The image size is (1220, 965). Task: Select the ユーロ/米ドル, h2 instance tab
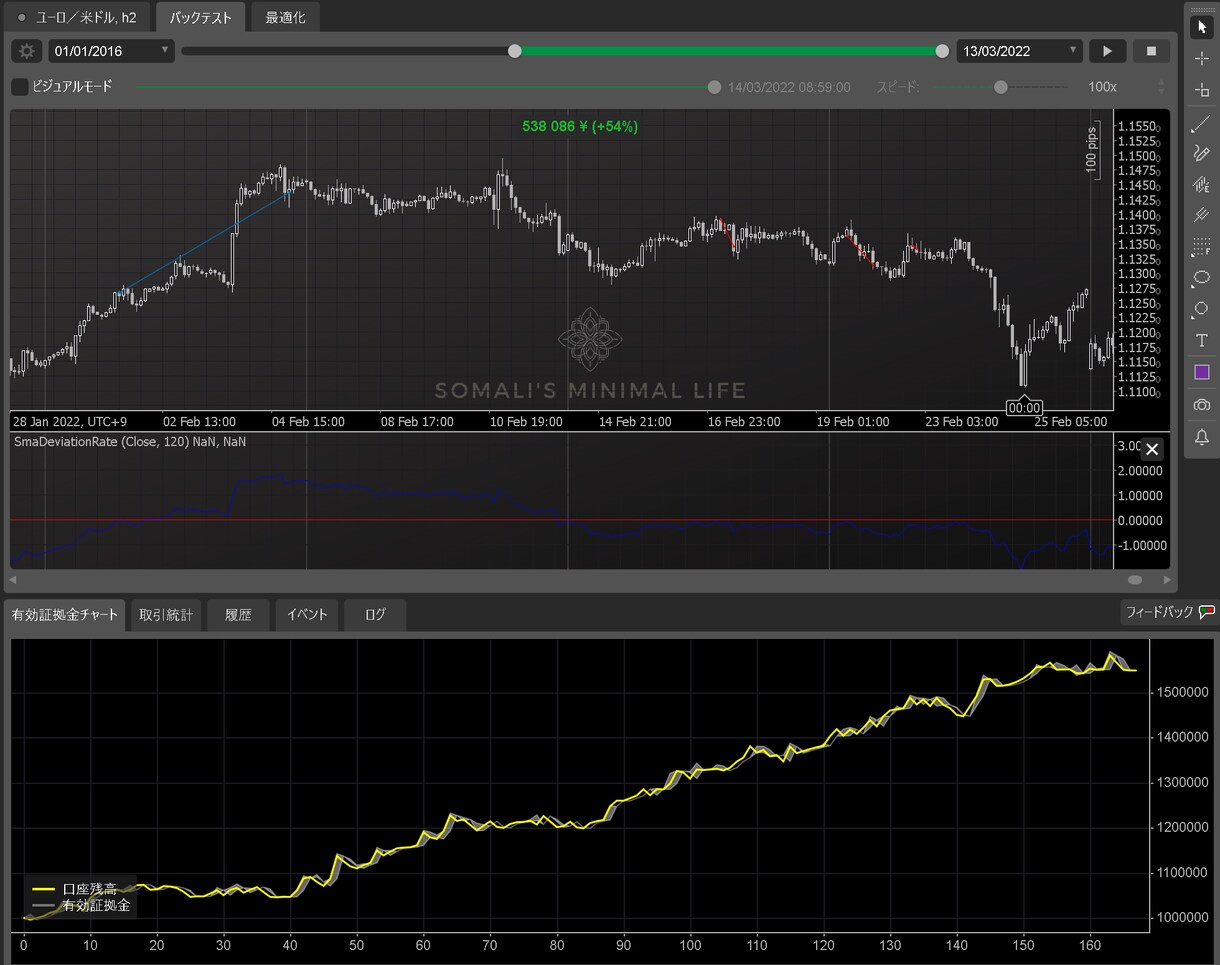pyautogui.click(x=78, y=17)
